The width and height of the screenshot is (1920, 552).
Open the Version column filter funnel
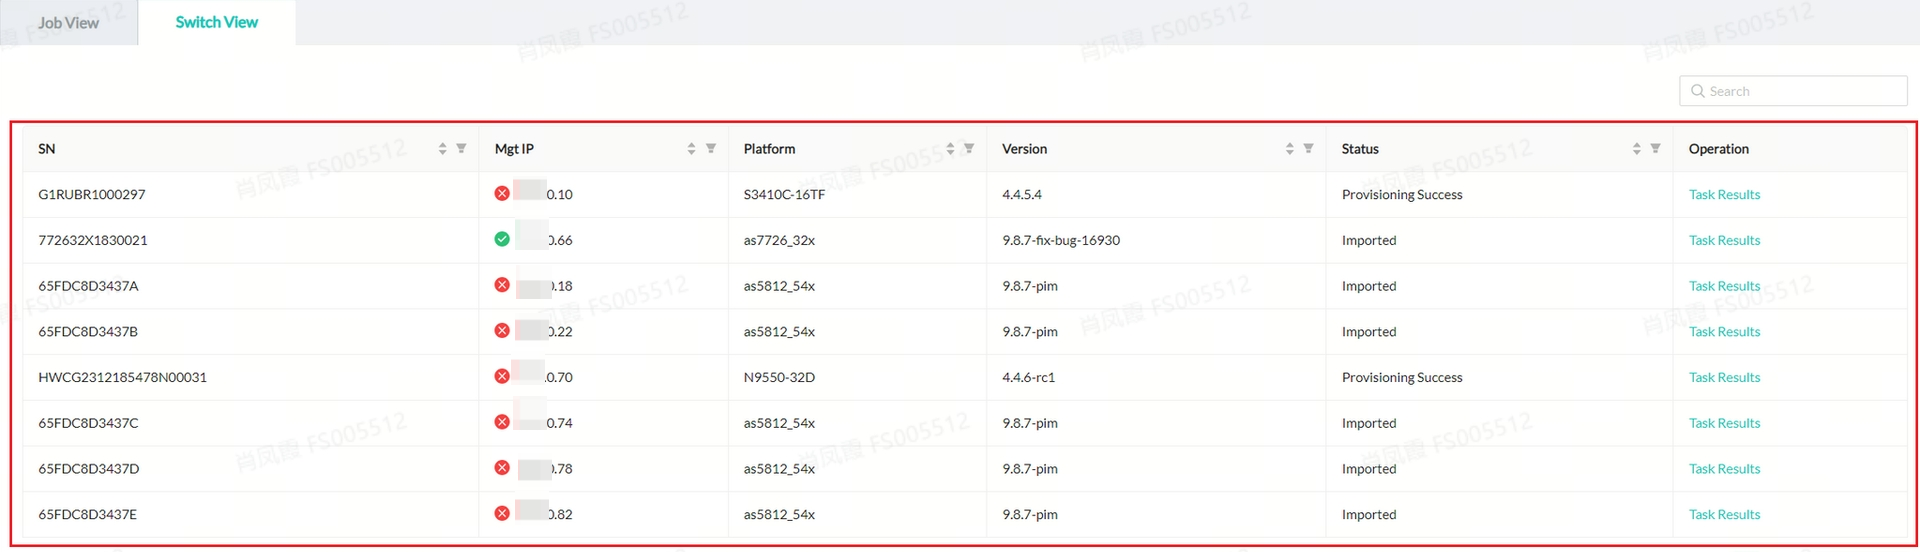point(1308,149)
